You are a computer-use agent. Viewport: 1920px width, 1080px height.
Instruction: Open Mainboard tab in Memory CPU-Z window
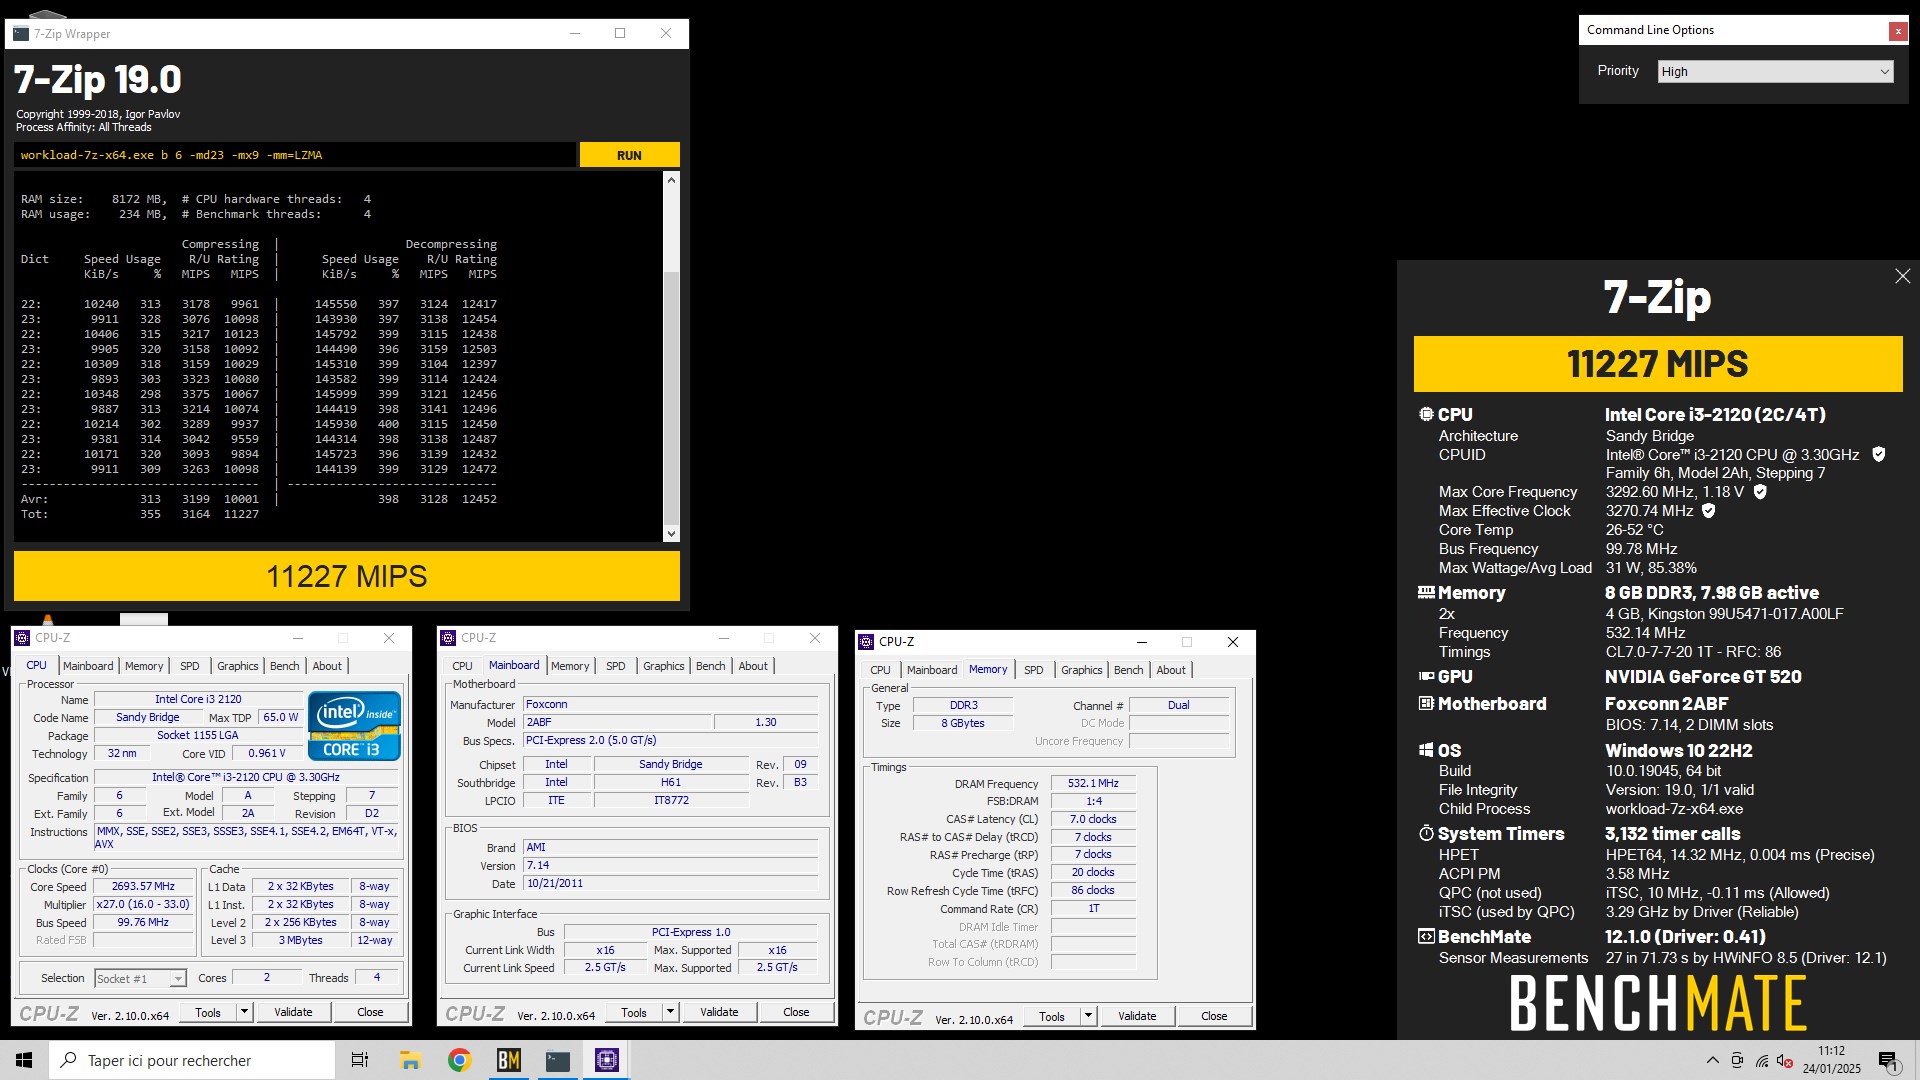(x=932, y=670)
